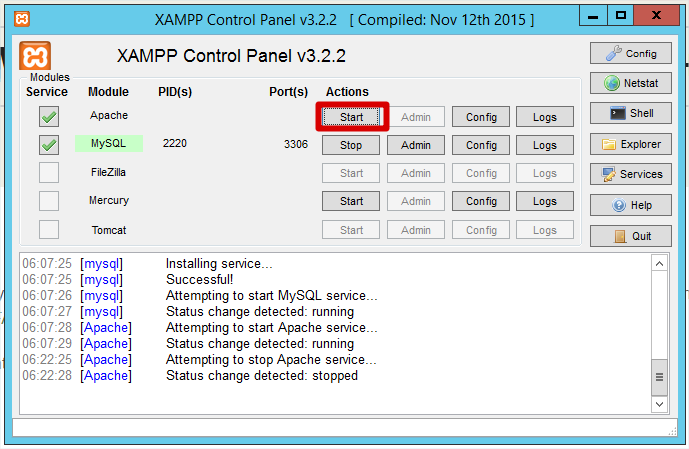Quit the XAMPP Control Panel
Screen dimensions: 689x449
pyautogui.click(x=630, y=236)
